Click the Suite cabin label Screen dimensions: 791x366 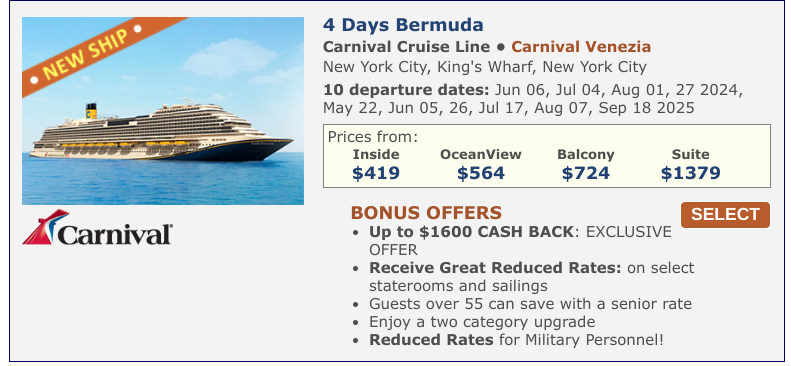coord(691,154)
